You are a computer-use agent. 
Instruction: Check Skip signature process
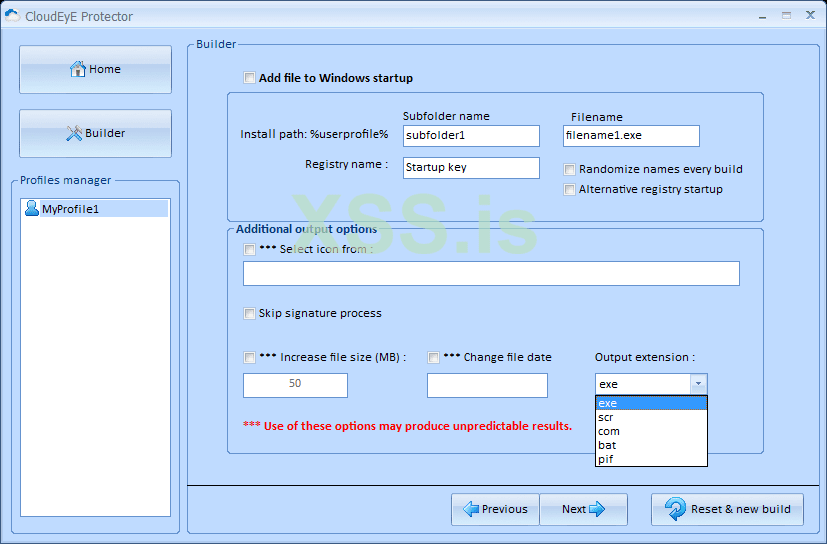pyautogui.click(x=249, y=314)
